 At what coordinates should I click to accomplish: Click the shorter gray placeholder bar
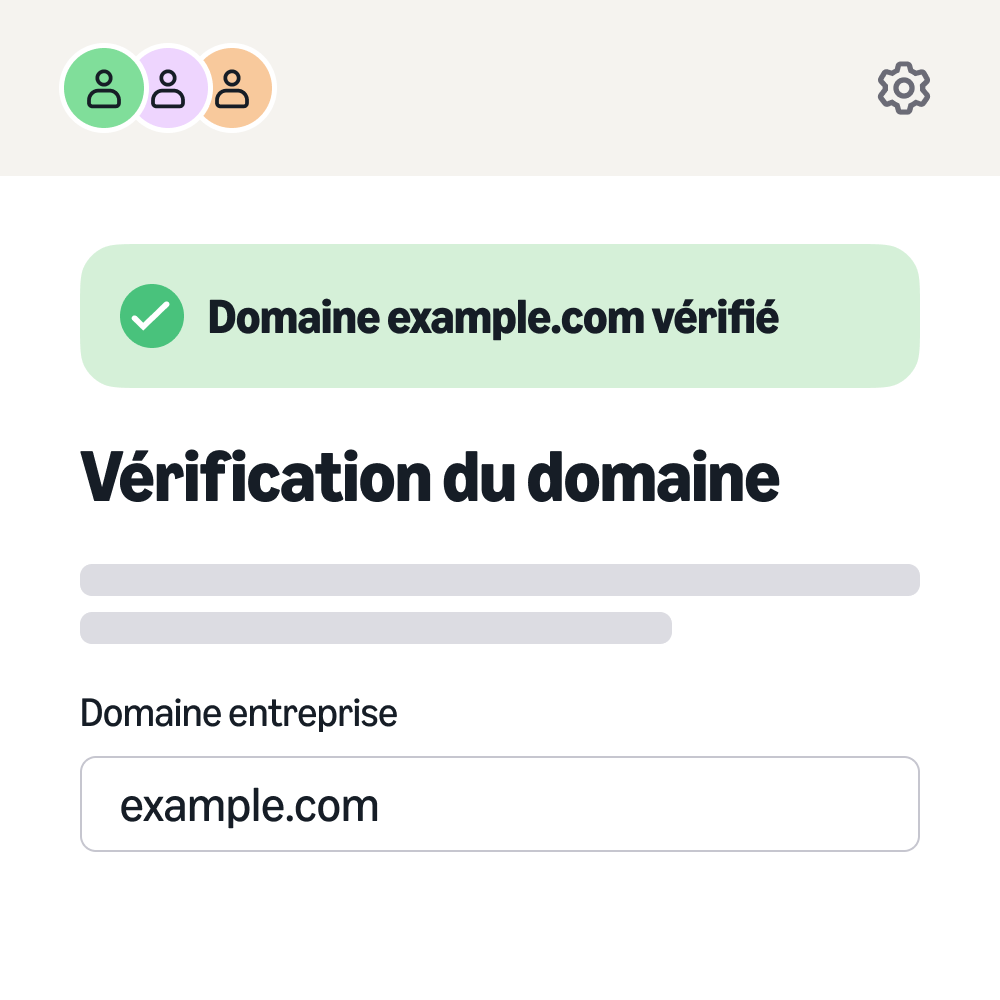tap(376, 629)
